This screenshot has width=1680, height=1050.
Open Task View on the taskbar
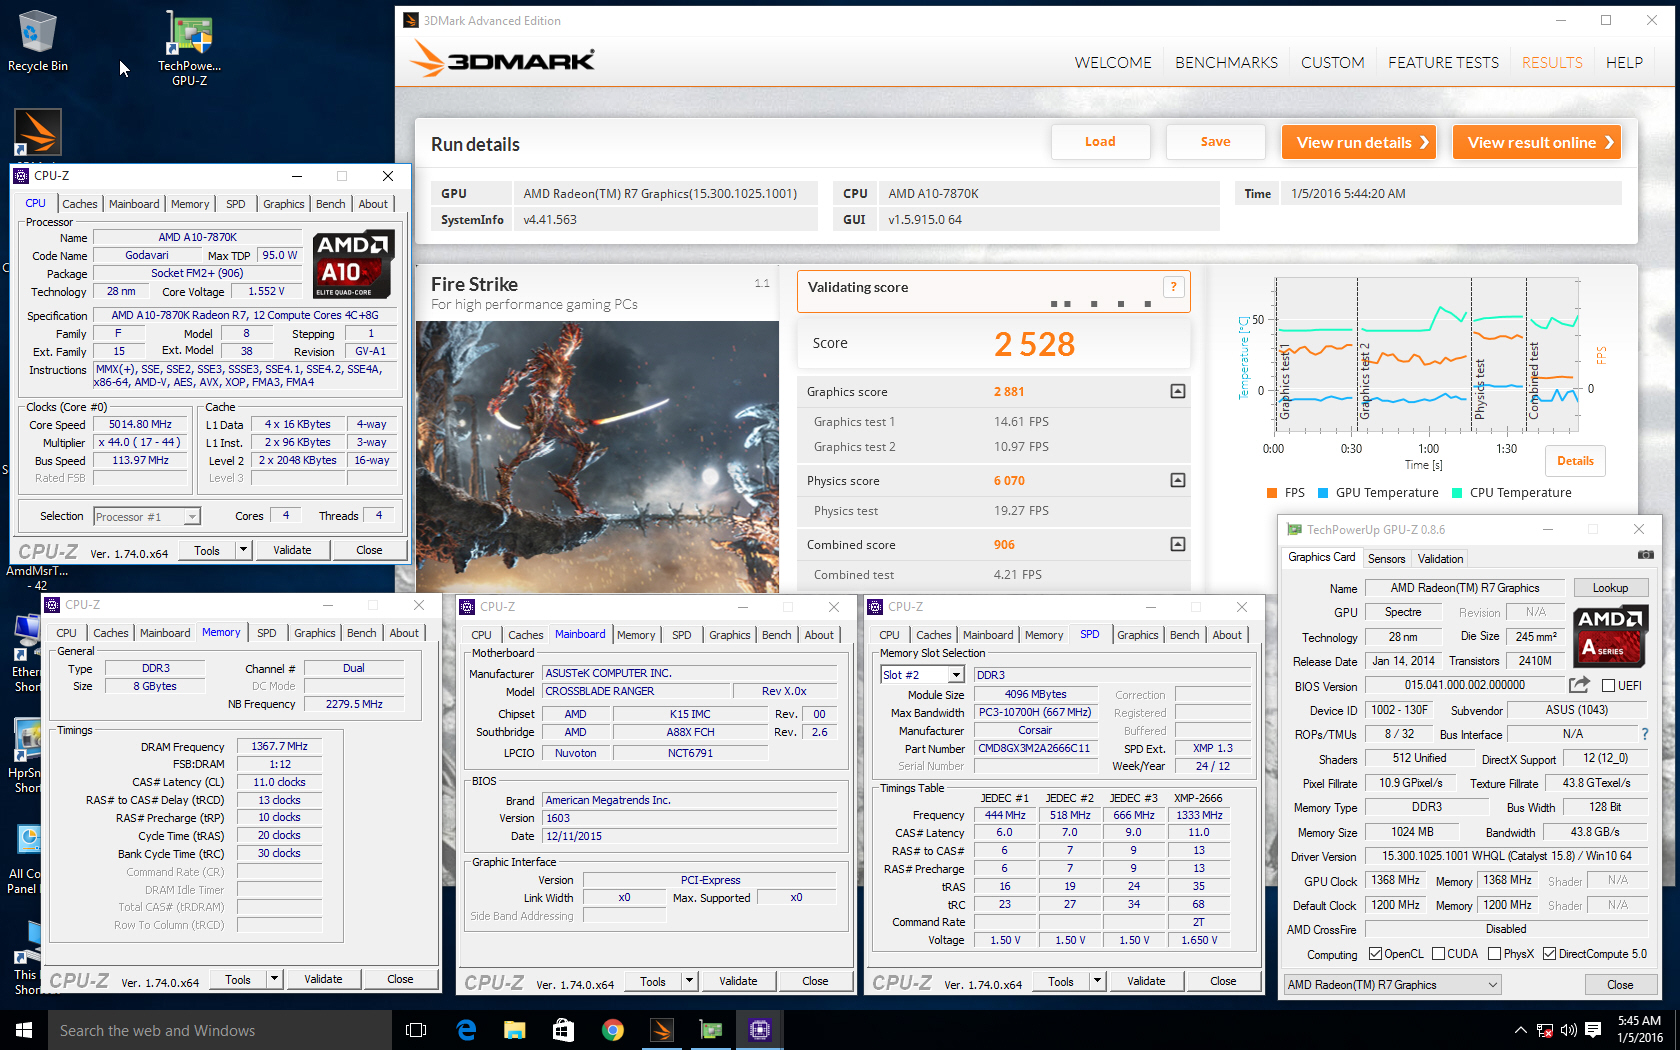416,1030
